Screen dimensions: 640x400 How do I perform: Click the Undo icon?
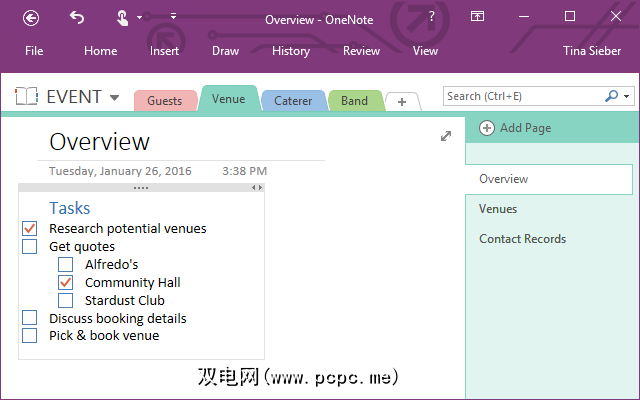pyautogui.click(x=77, y=18)
